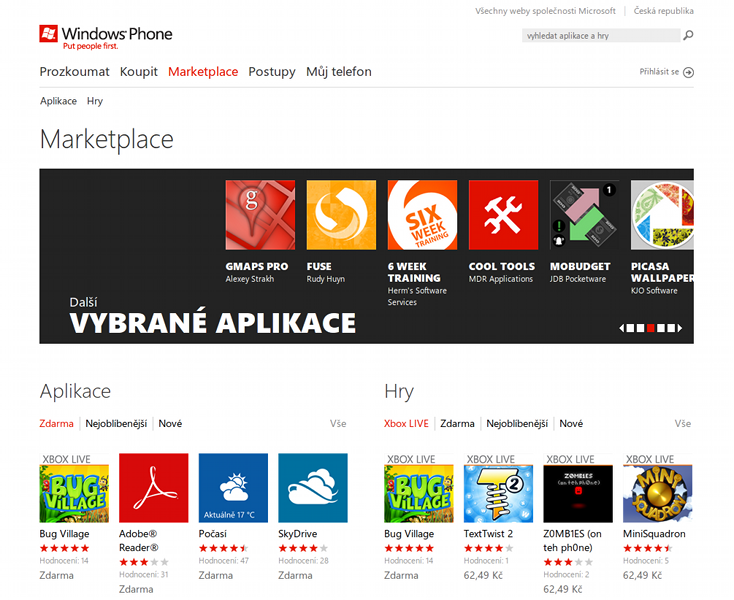734x600 pixels.
Task: Go to Aplikace submenu link
Action: 59,101
